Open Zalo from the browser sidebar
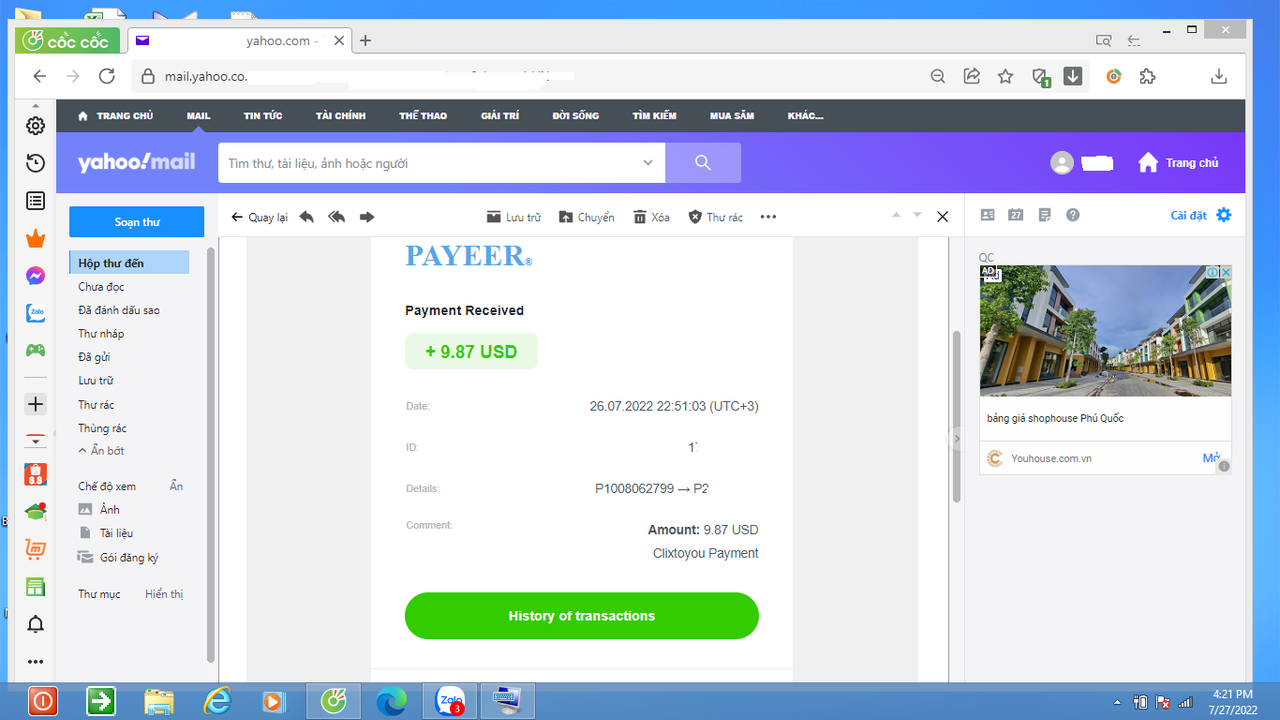This screenshot has height=720, width=1280. tap(35, 313)
